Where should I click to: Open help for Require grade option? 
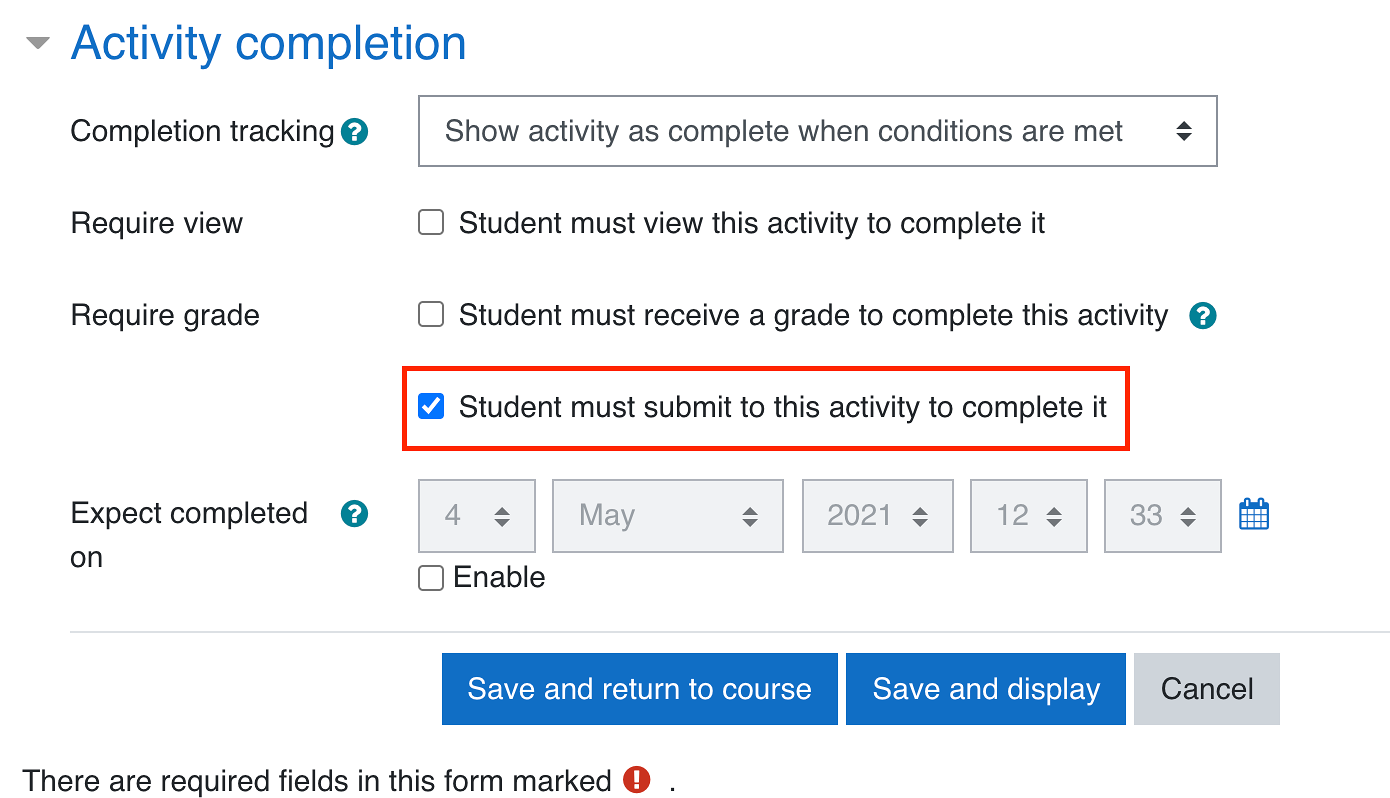1202,316
